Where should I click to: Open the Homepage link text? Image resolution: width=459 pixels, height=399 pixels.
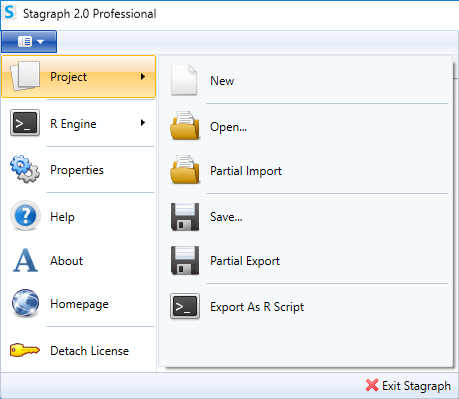click(x=79, y=304)
